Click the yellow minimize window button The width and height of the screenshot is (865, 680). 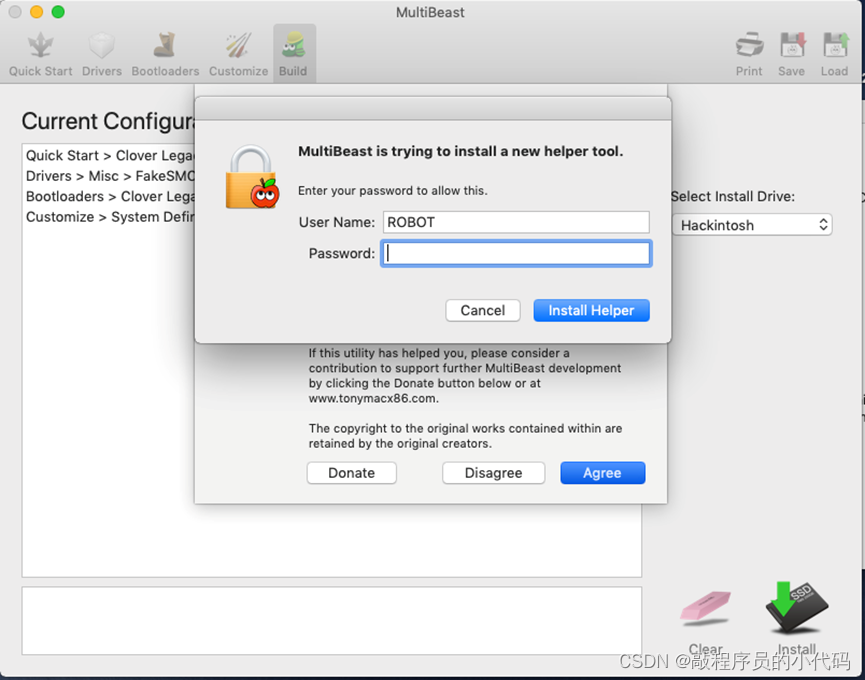tap(36, 12)
